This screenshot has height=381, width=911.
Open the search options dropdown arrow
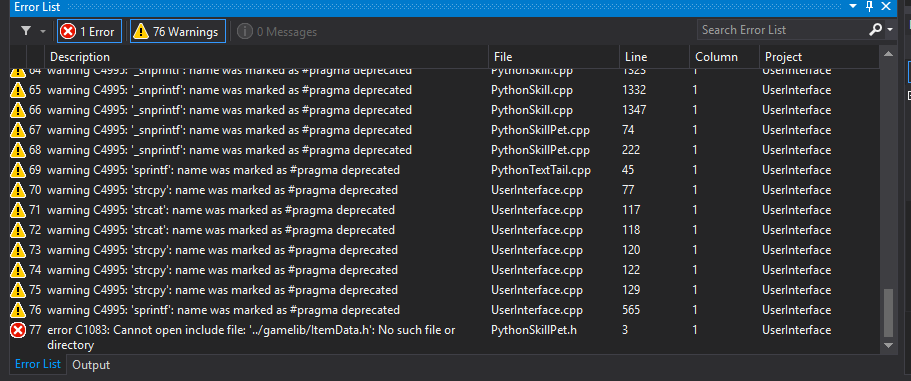tap(890, 30)
